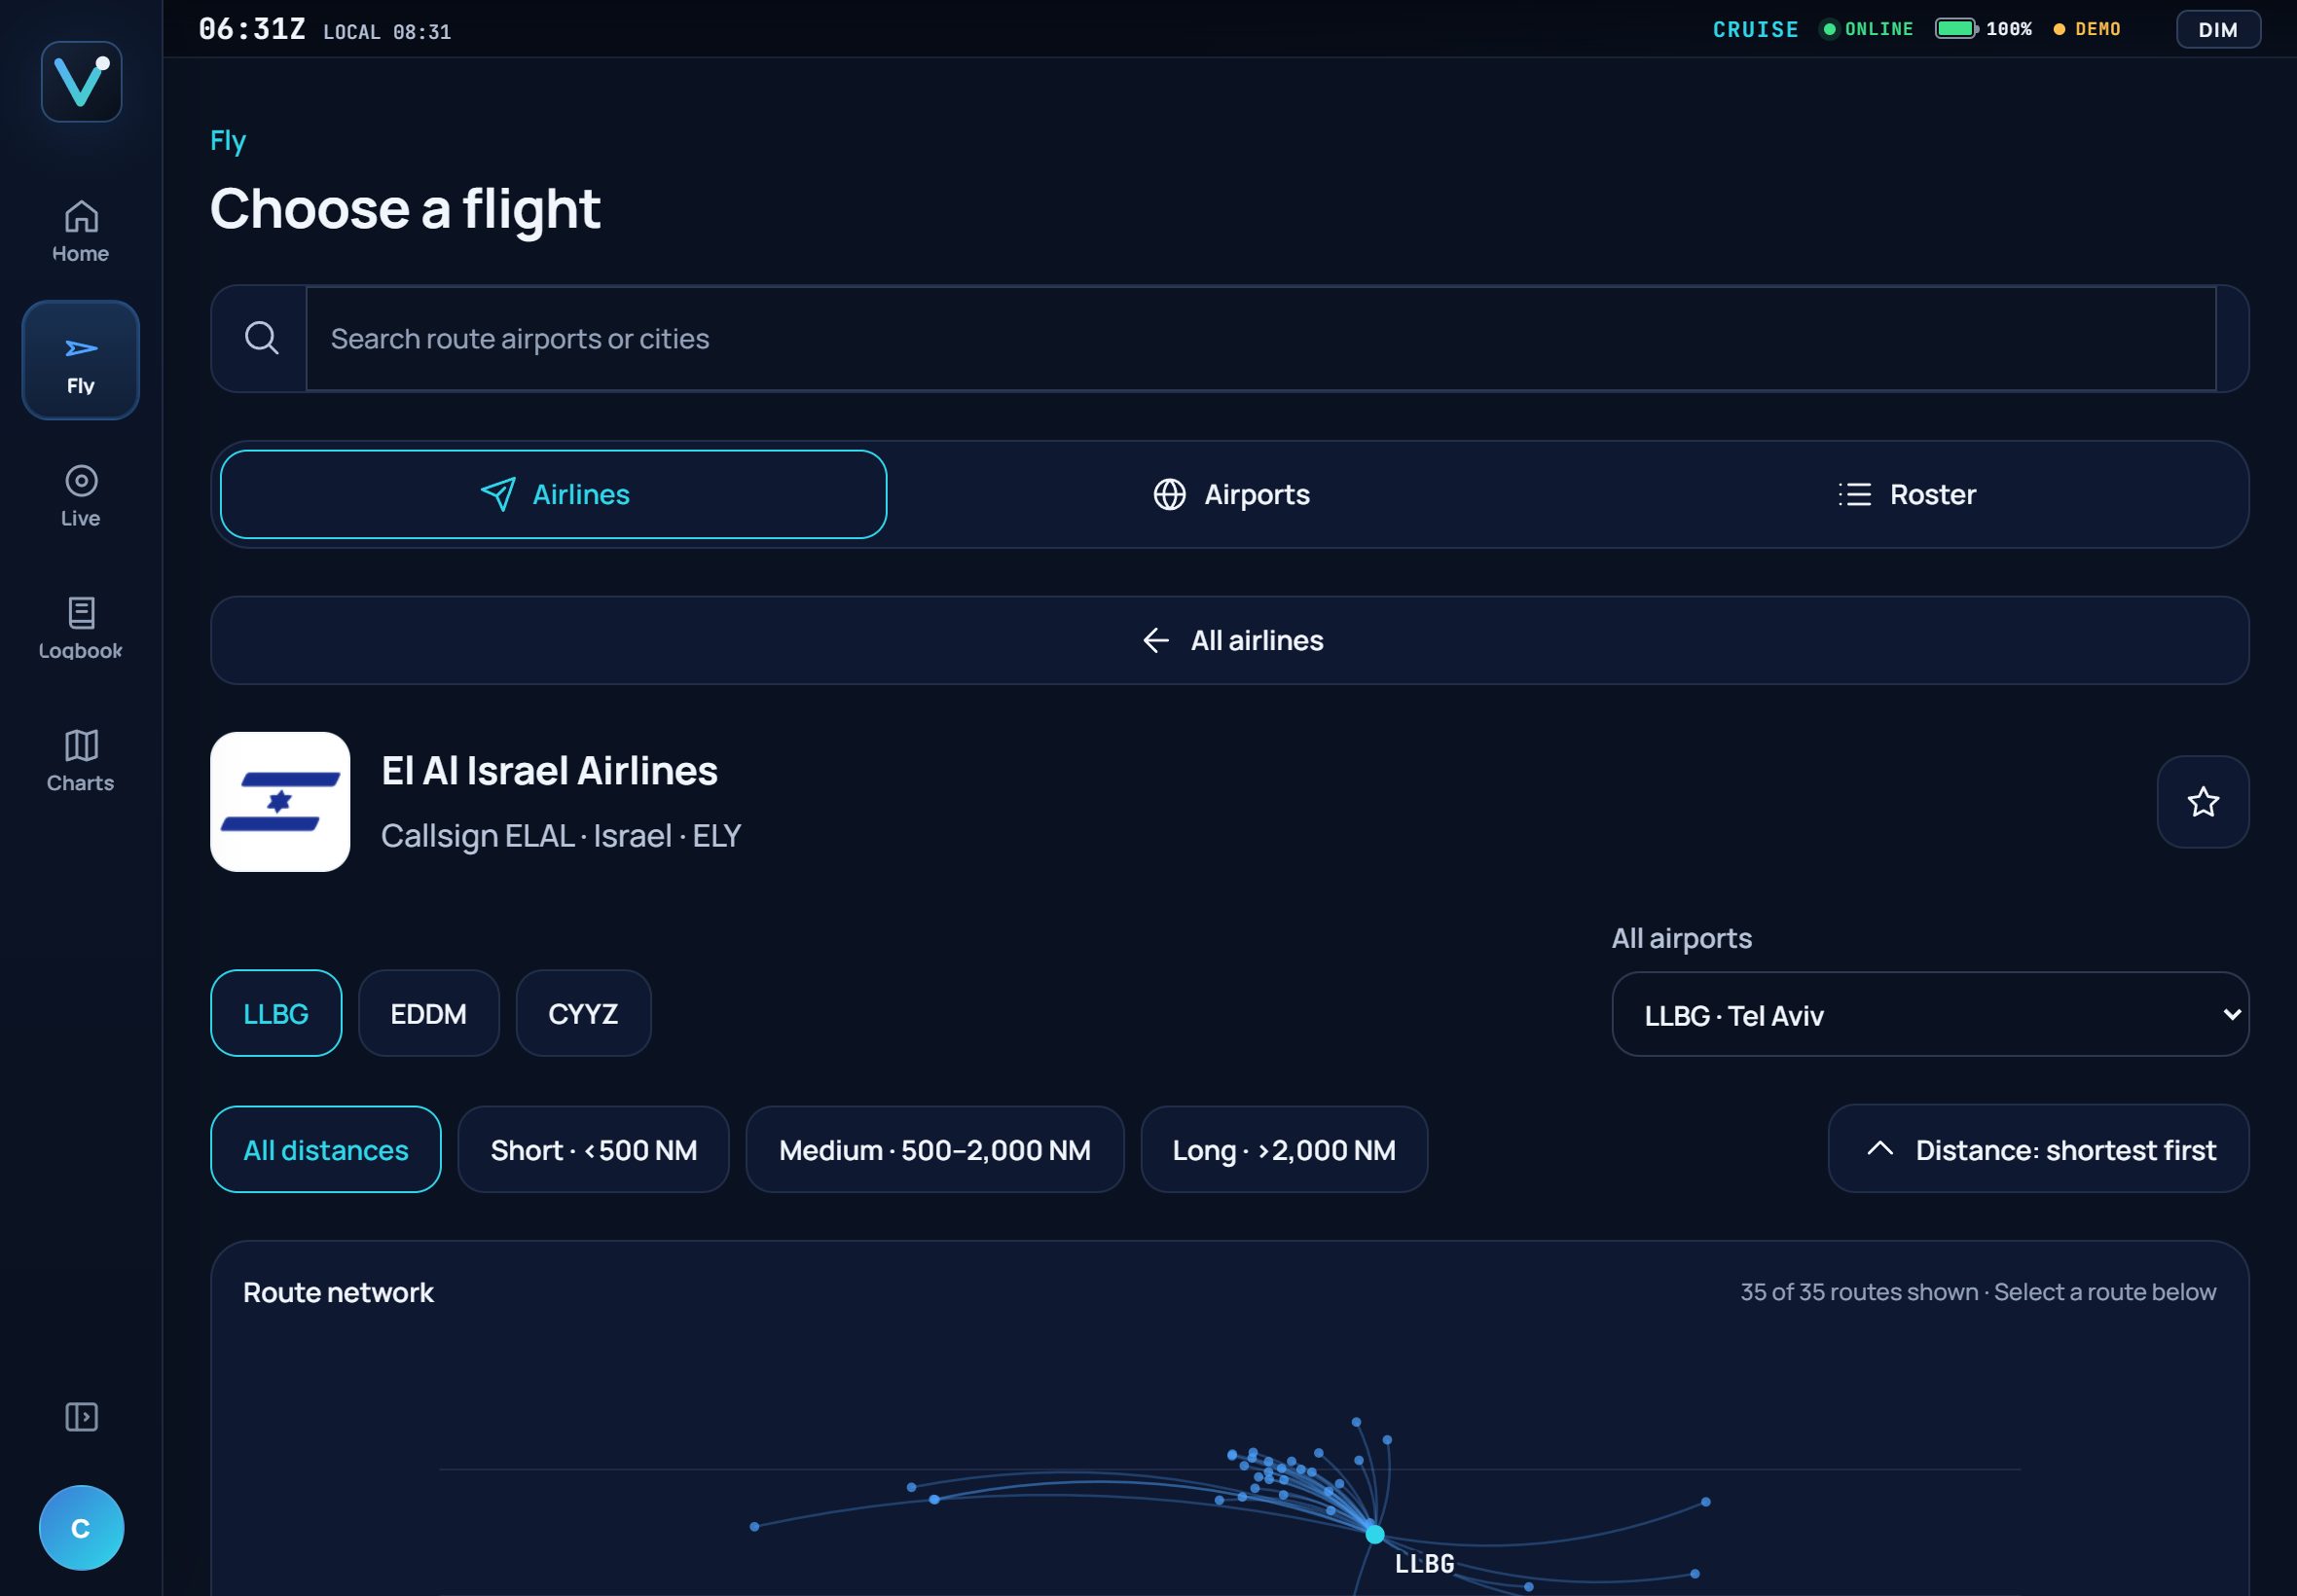Filter by Long over 2,000 NM routes
Viewport: 2297px width, 1596px height.
coord(1284,1149)
